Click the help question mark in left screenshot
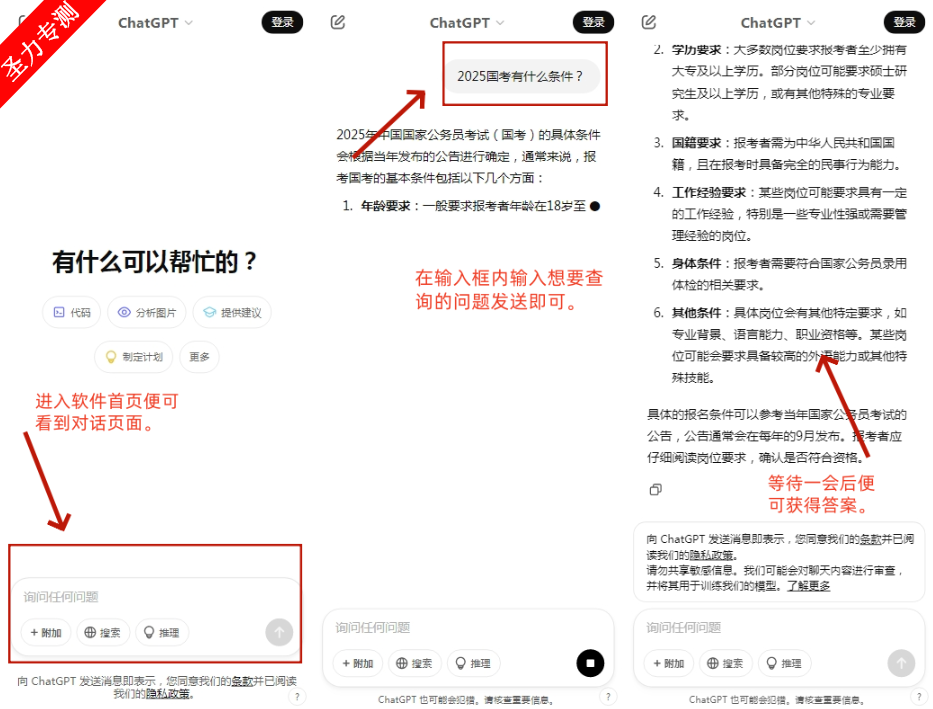The height and width of the screenshot is (709, 933). coord(297,697)
